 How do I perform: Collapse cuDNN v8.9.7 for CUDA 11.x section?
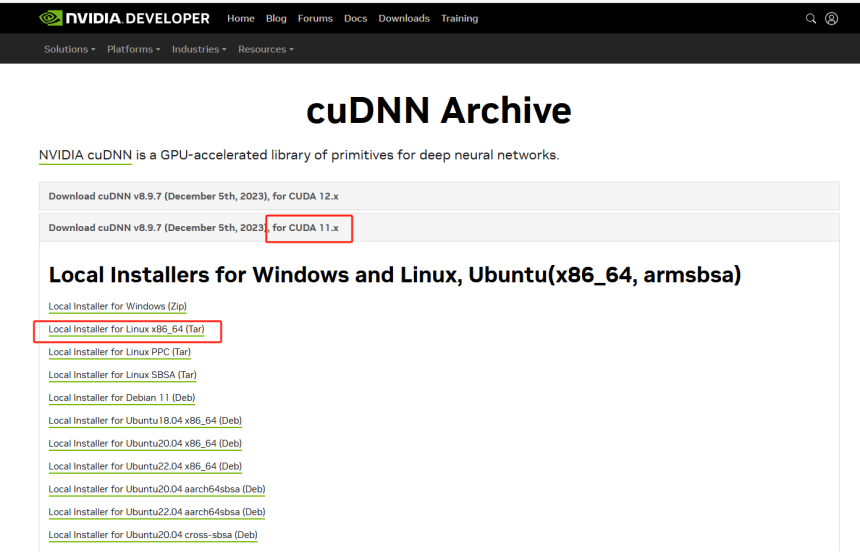[x=439, y=227]
